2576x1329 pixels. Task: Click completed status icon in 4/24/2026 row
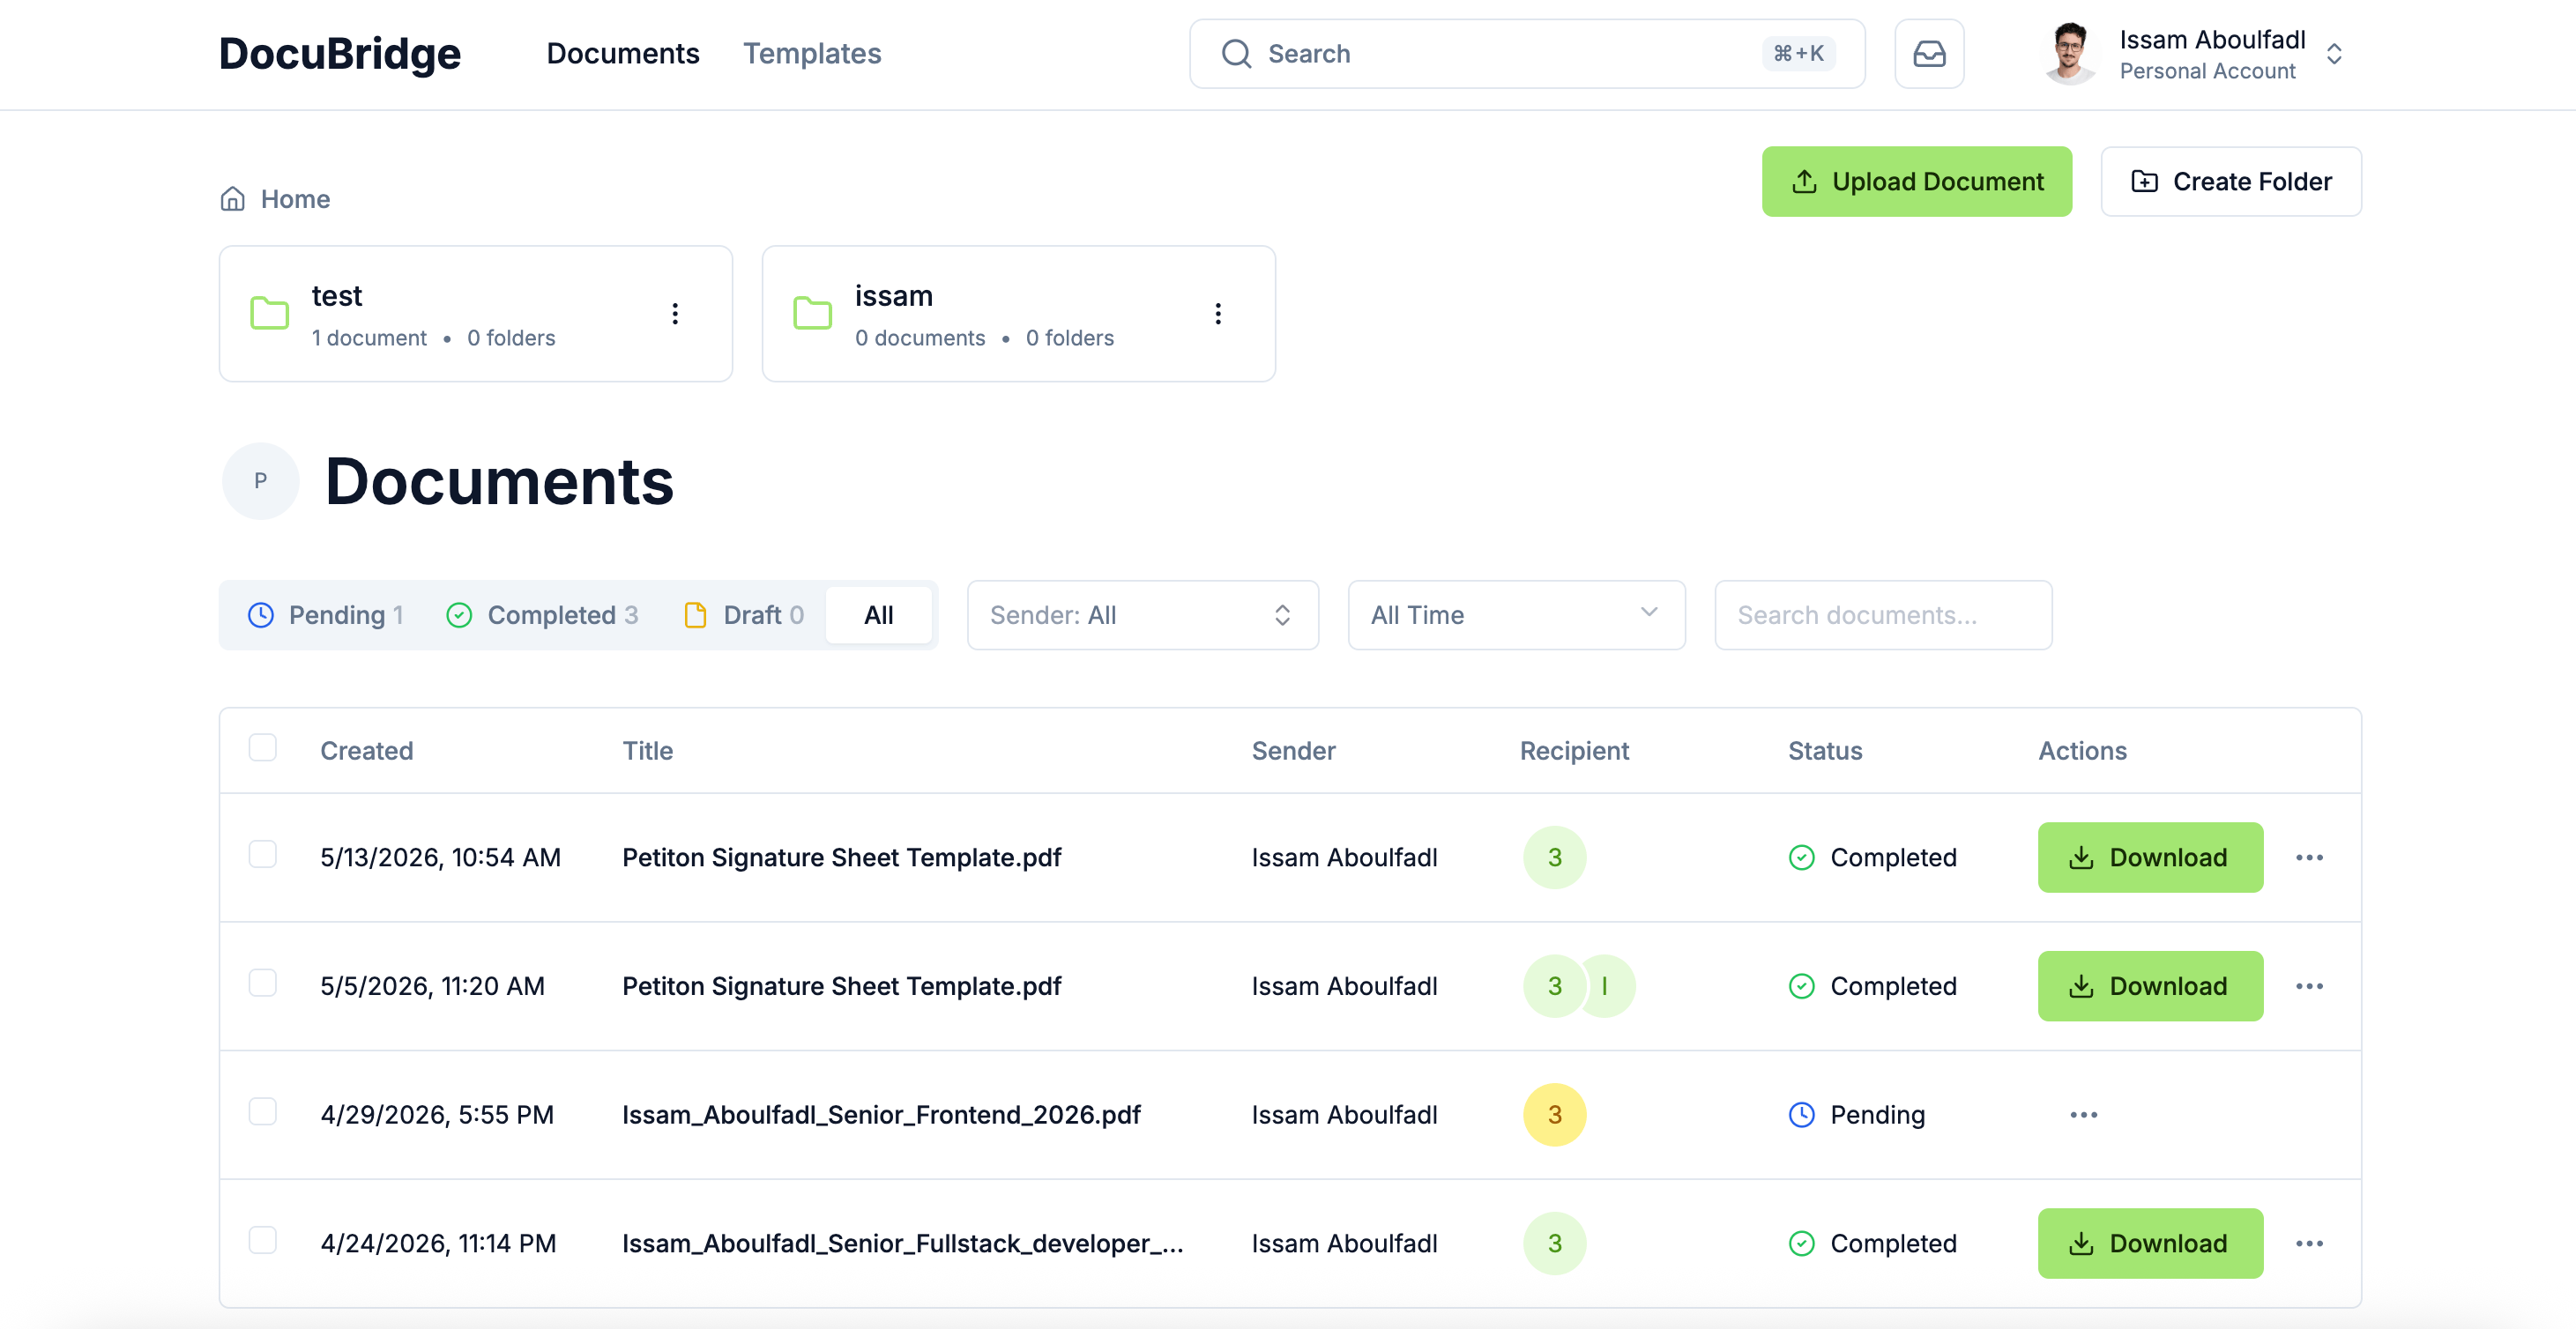pyautogui.click(x=1801, y=1243)
